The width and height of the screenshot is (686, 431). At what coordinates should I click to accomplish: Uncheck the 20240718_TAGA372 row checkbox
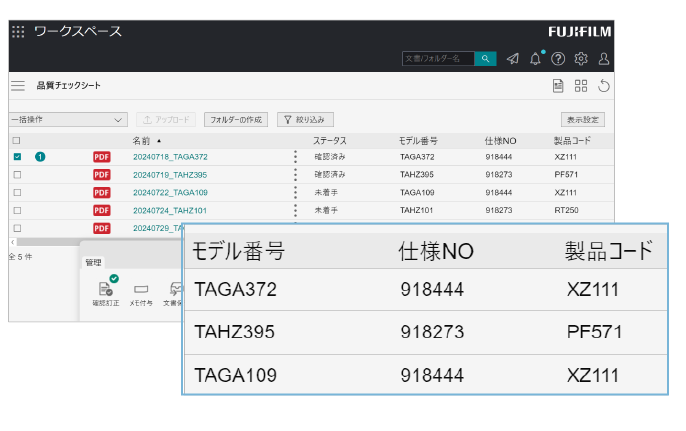(x=17, y=157)
